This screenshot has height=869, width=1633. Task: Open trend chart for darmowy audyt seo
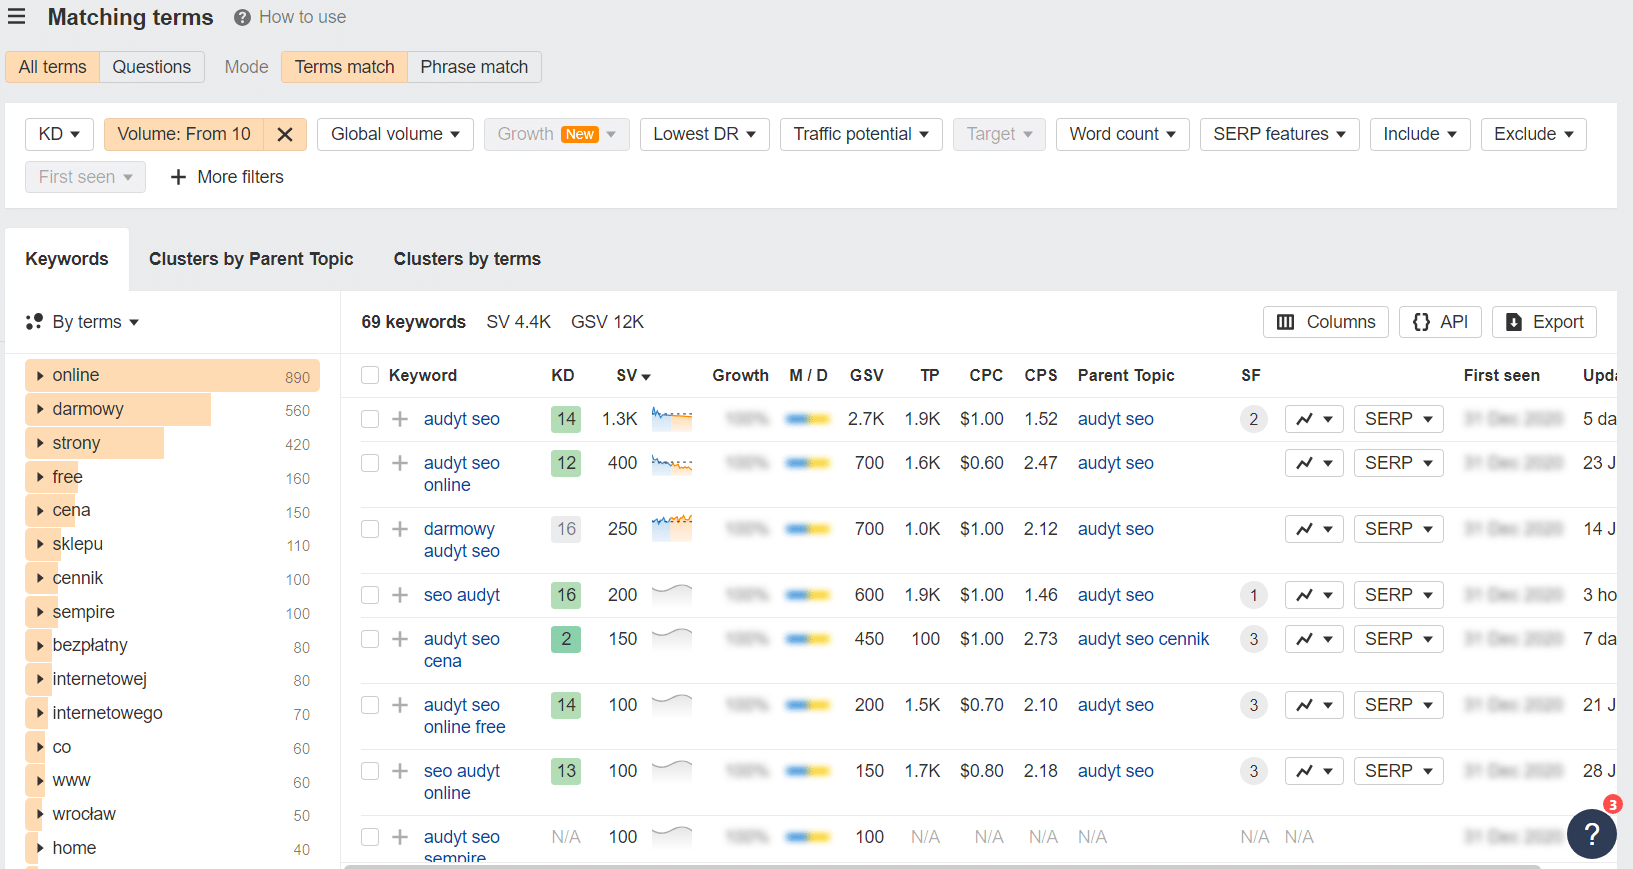click(1314, 529)
